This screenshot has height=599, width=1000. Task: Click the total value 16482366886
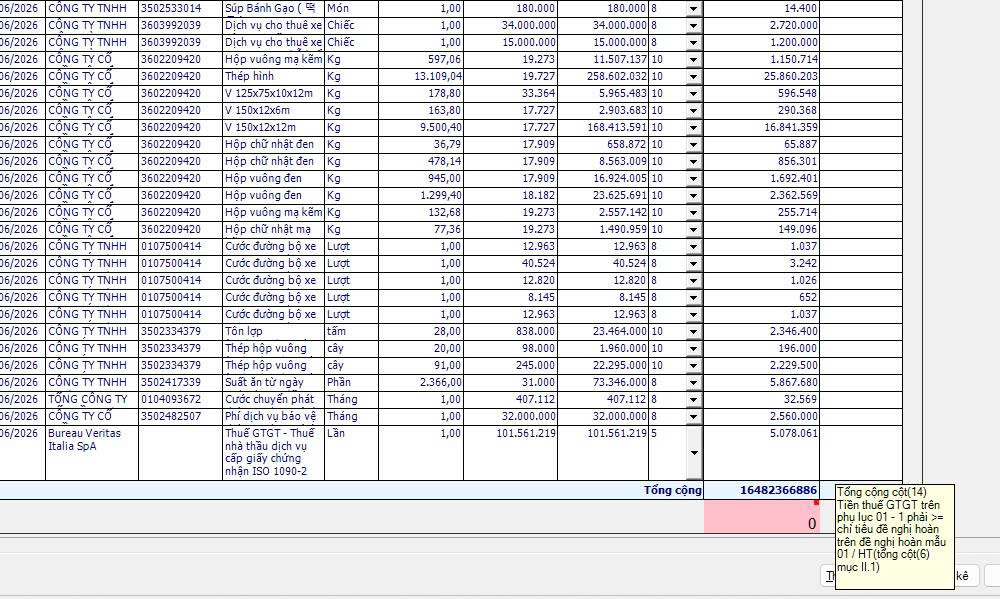[778, 490]
